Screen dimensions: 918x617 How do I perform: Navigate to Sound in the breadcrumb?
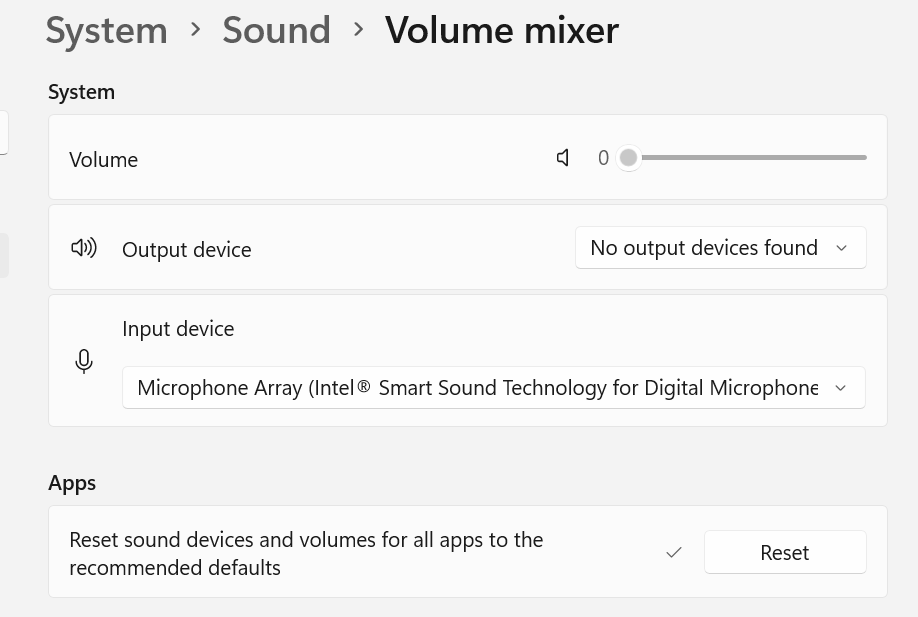coord(276,30)
